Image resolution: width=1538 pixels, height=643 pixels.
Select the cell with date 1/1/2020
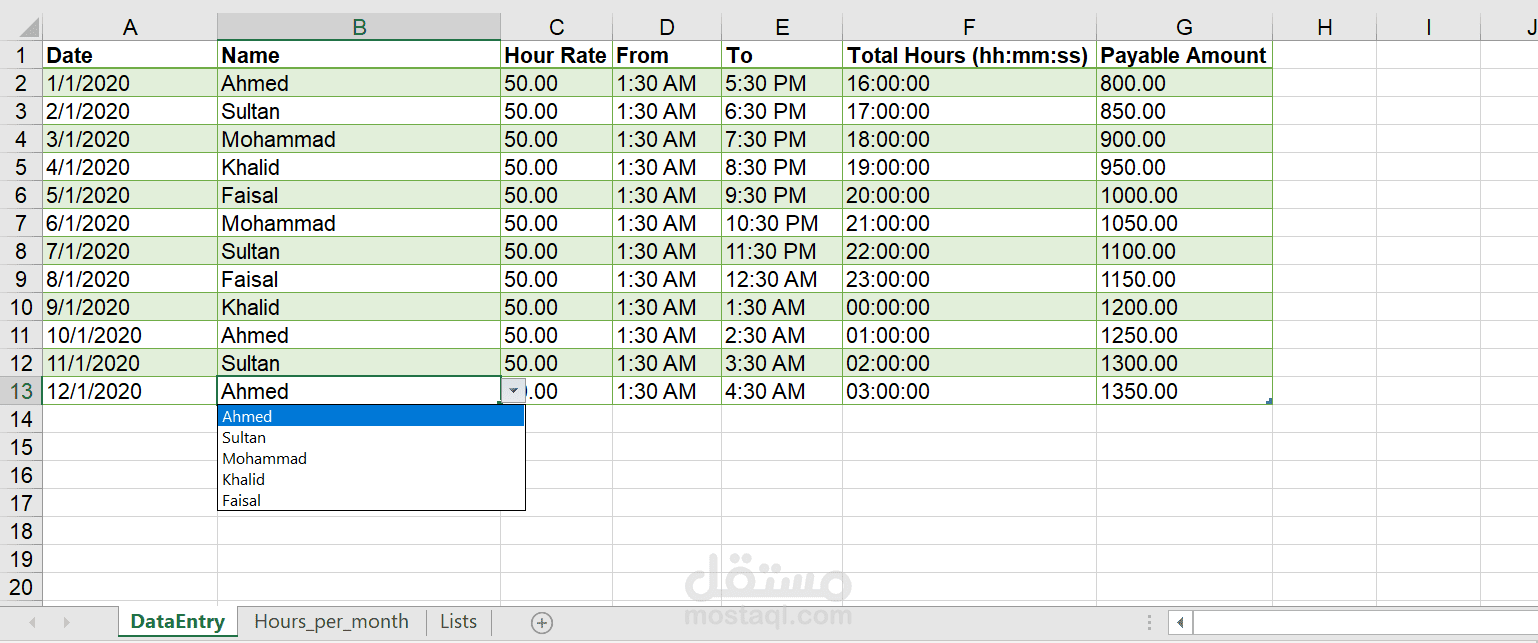coord(130,84)
